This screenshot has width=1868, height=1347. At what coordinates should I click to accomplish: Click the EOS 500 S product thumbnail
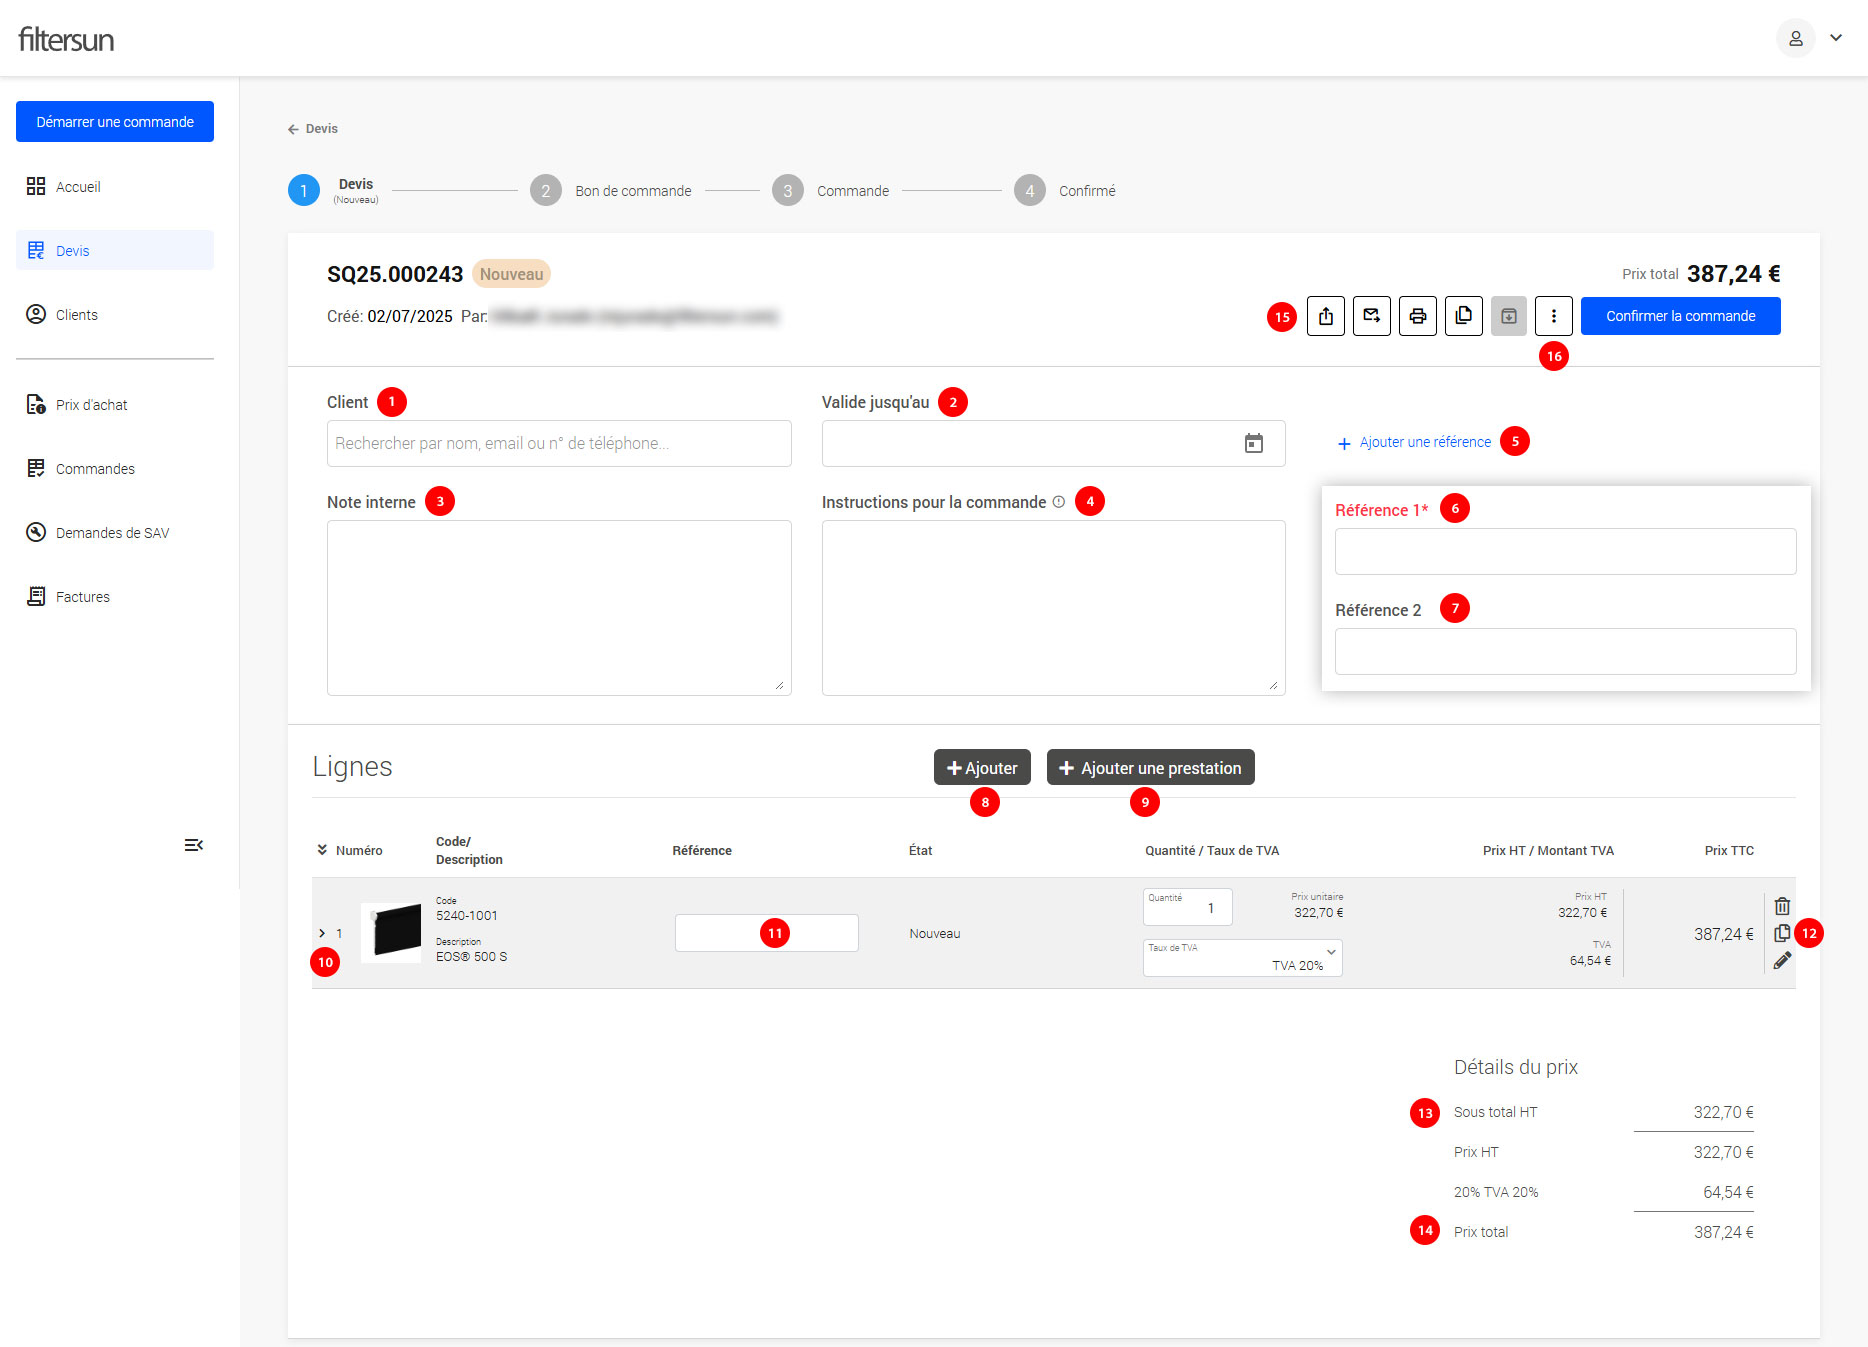point(392,932)
